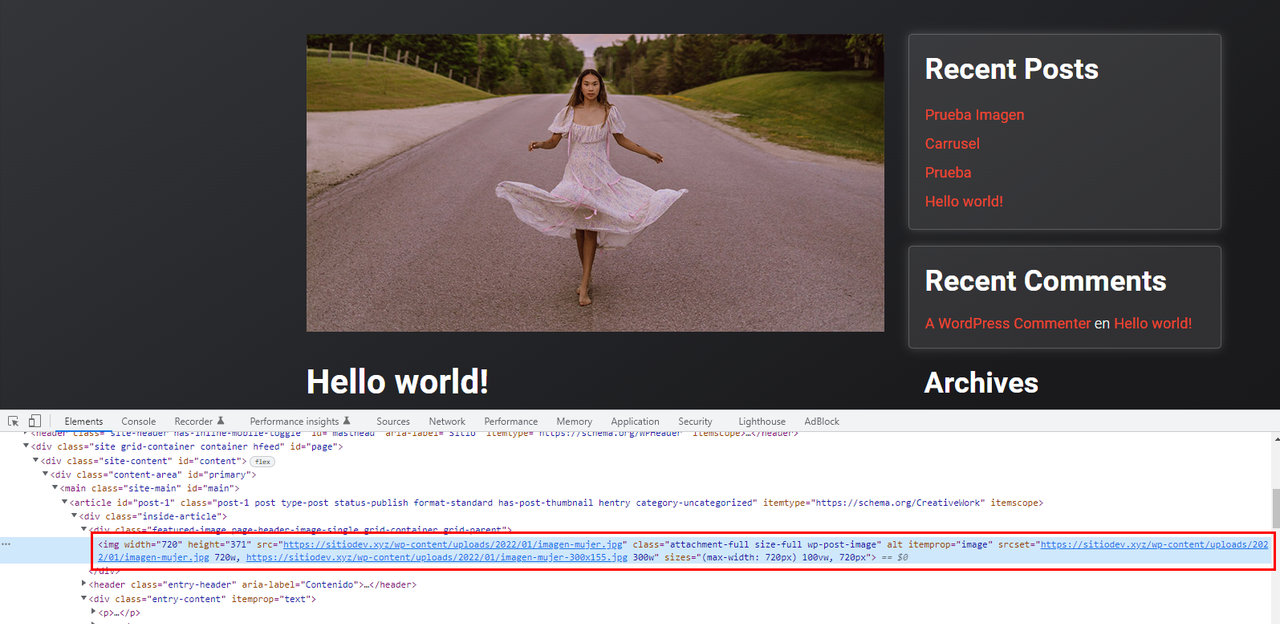The width and height of the screenshot is (1280, 624).
Task: Collapse the article post-1 node
Action: tap(65, 502)
